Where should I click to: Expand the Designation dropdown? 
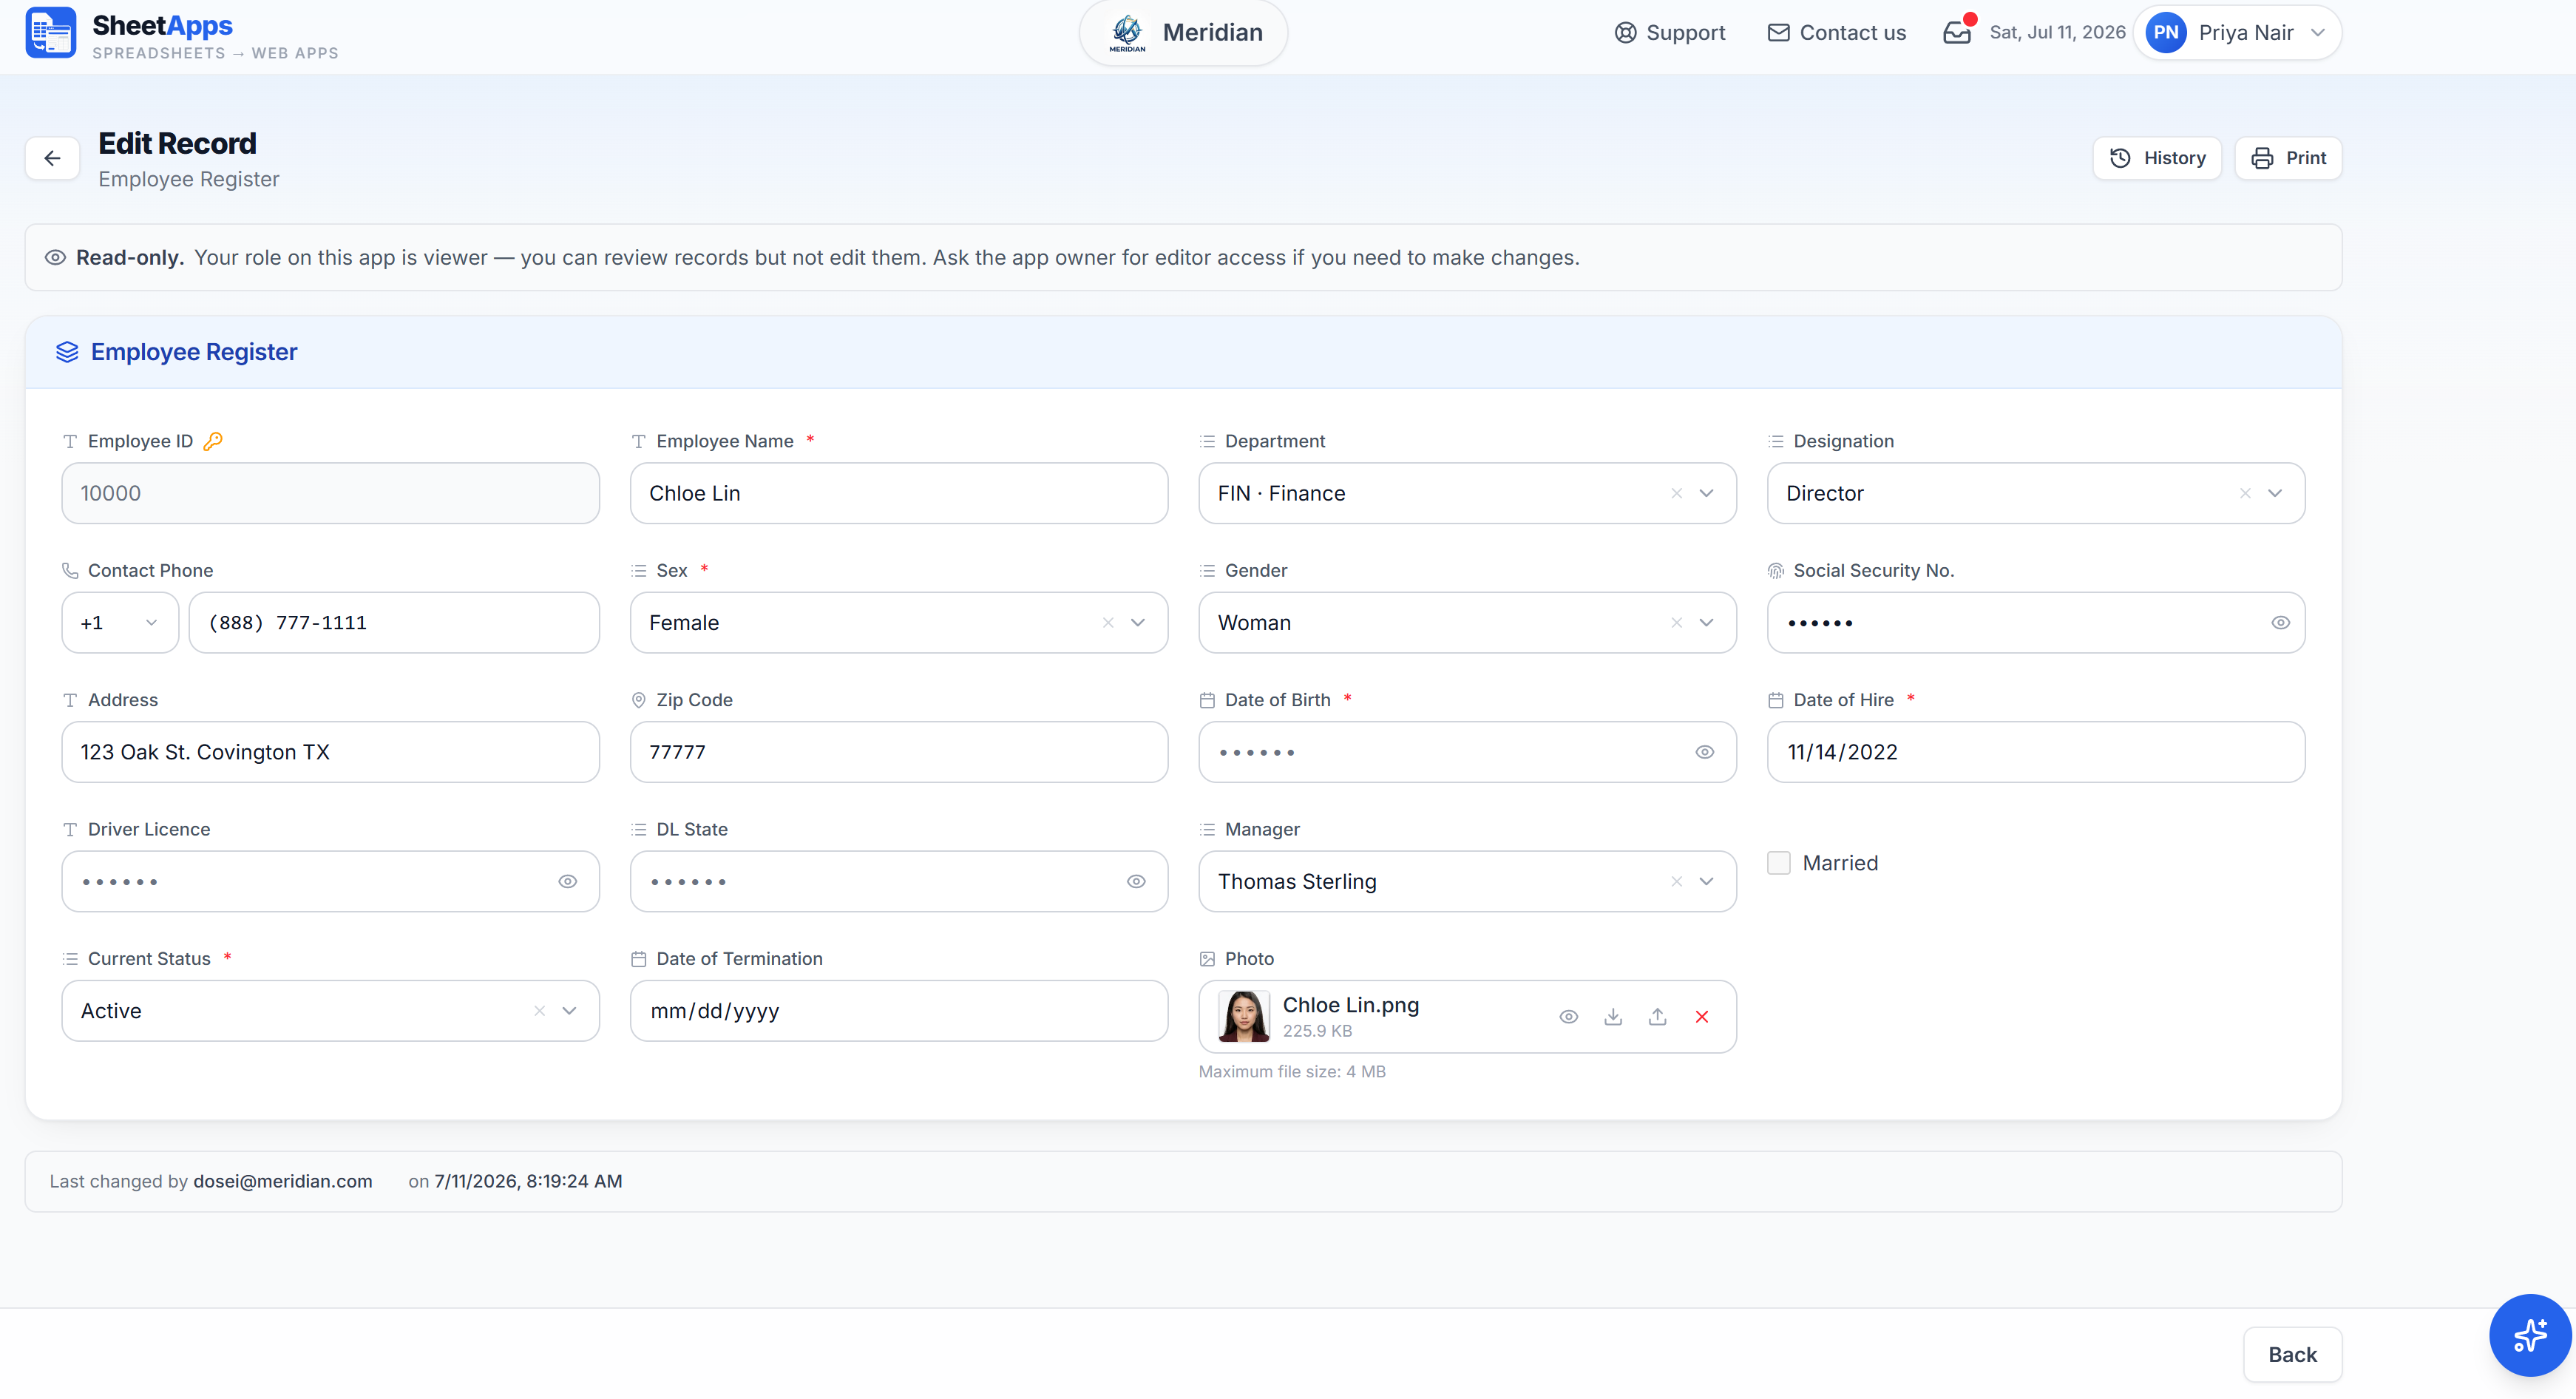tap(2275, 493)
